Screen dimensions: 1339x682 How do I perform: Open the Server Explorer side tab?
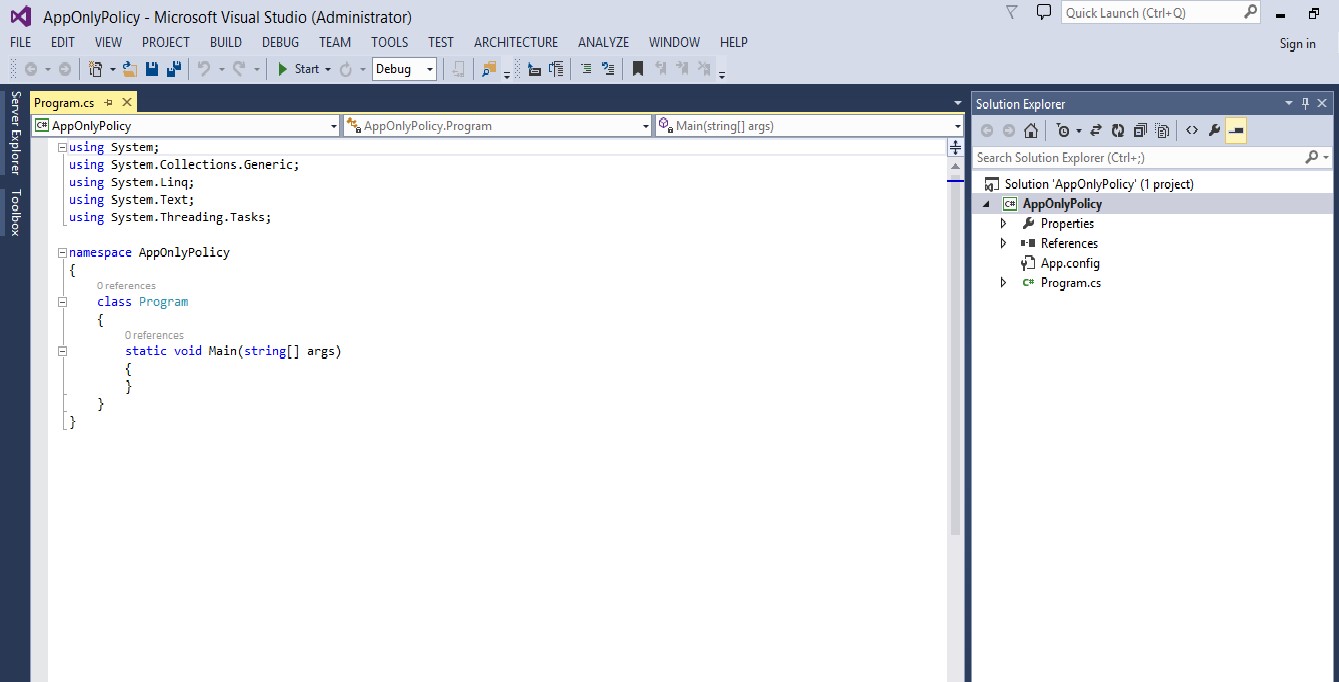pos(14,132)
